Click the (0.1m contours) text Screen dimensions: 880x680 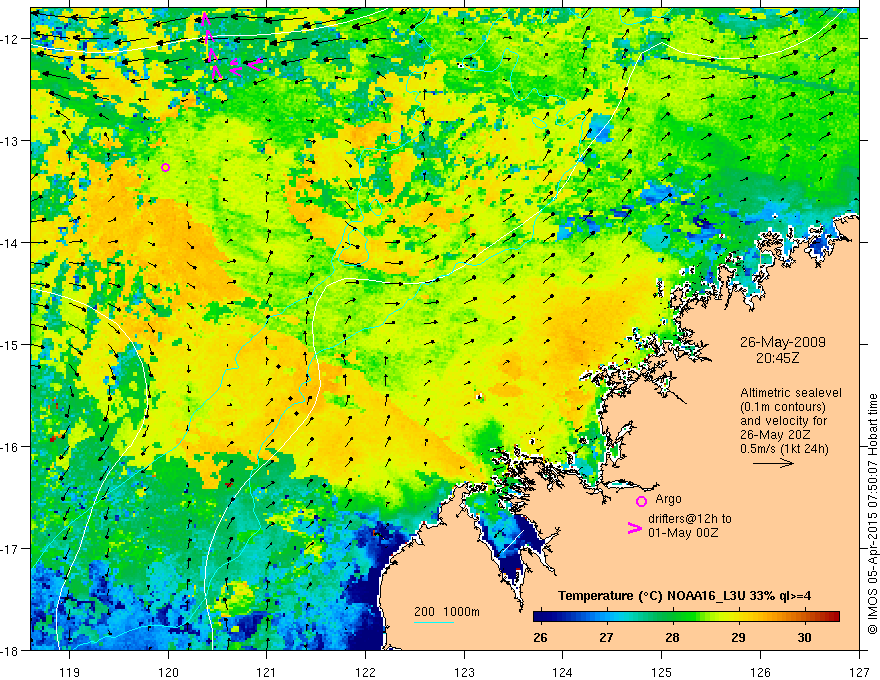783,407
